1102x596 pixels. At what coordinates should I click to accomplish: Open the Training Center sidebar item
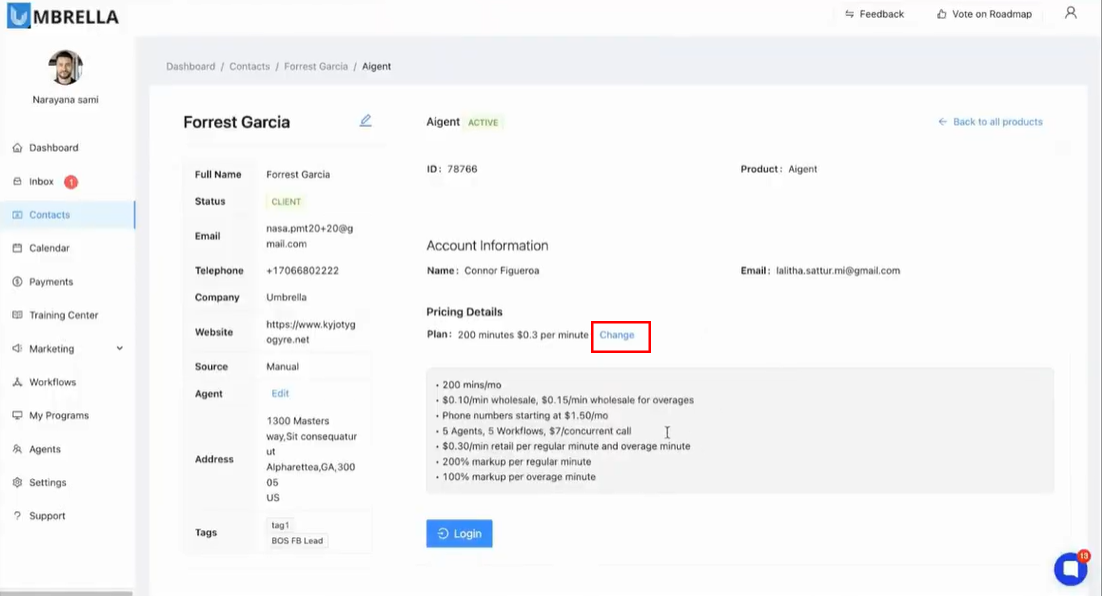click(63, 315)
